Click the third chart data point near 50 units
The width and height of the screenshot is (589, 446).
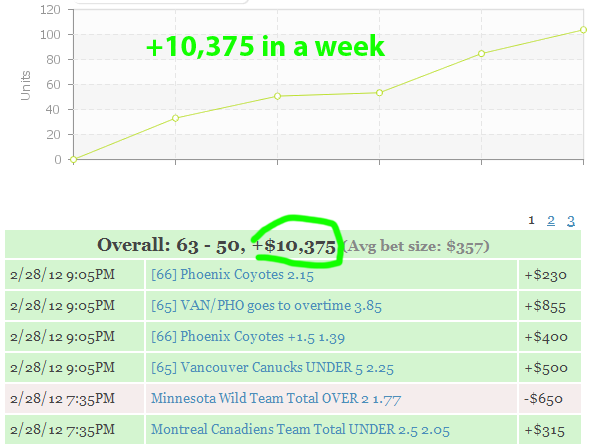(278, 96)
